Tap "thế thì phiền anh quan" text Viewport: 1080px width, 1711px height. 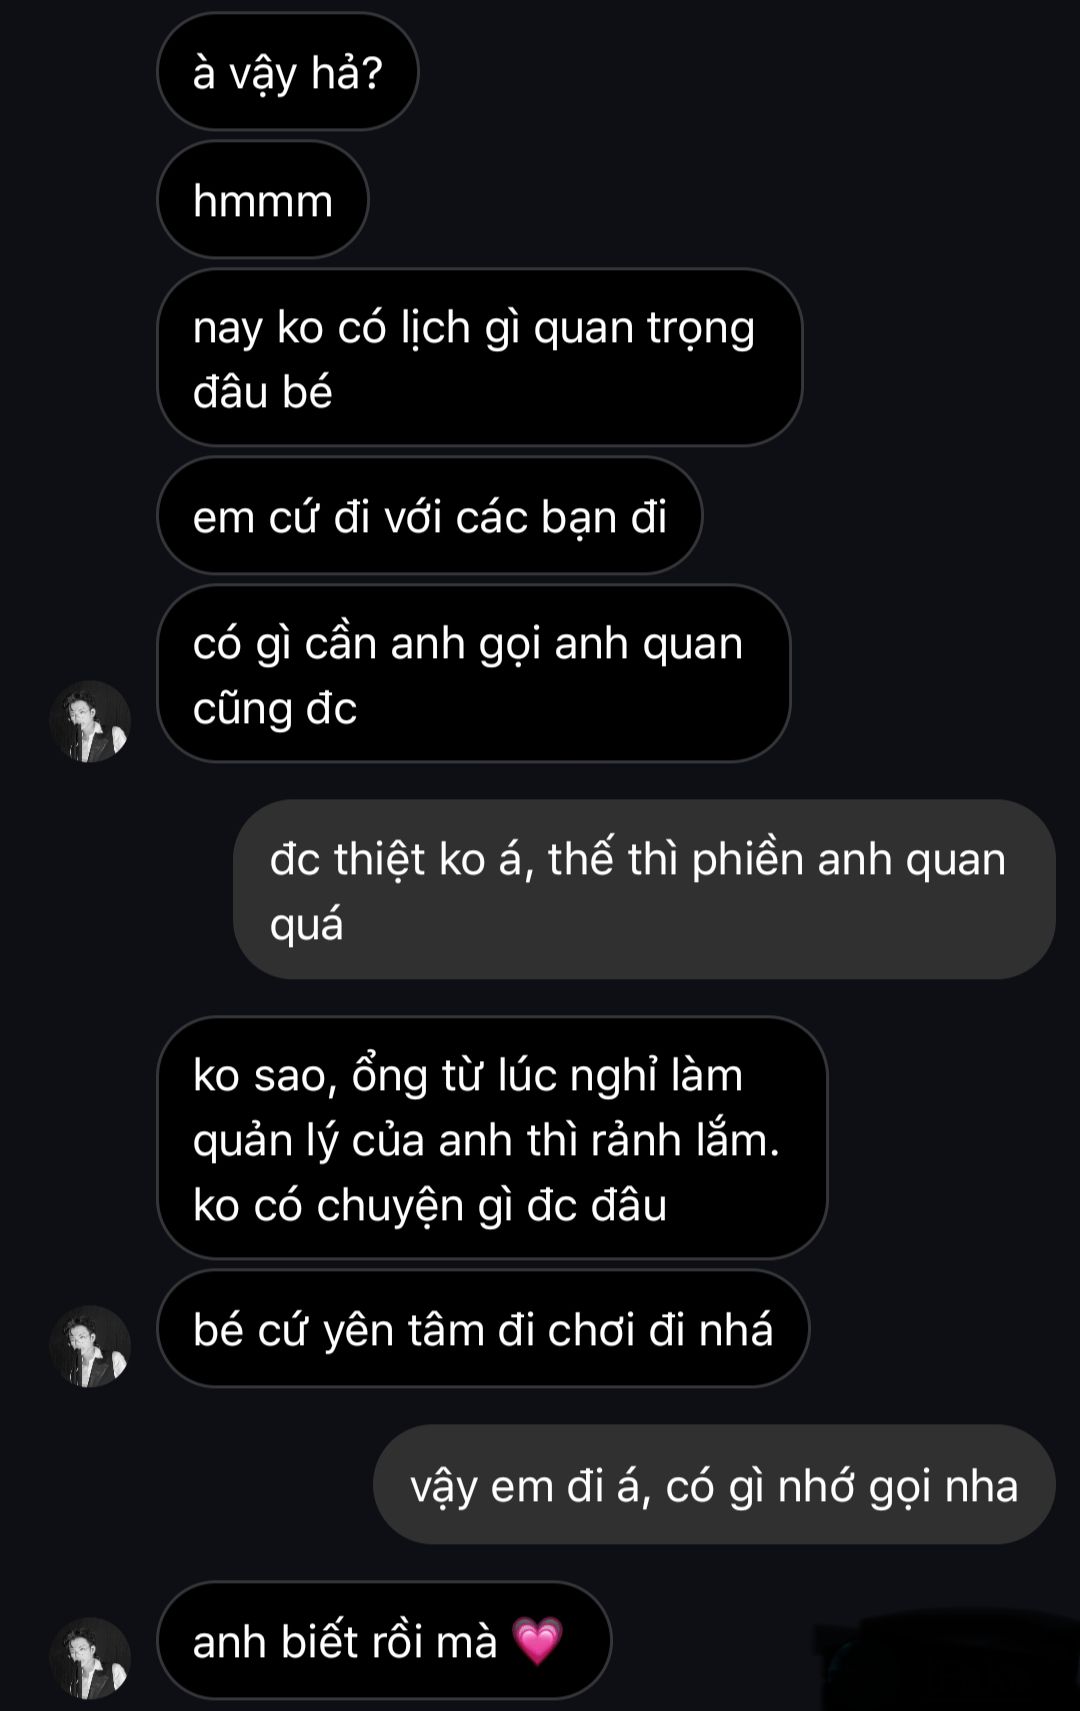(x=776, y=859)
